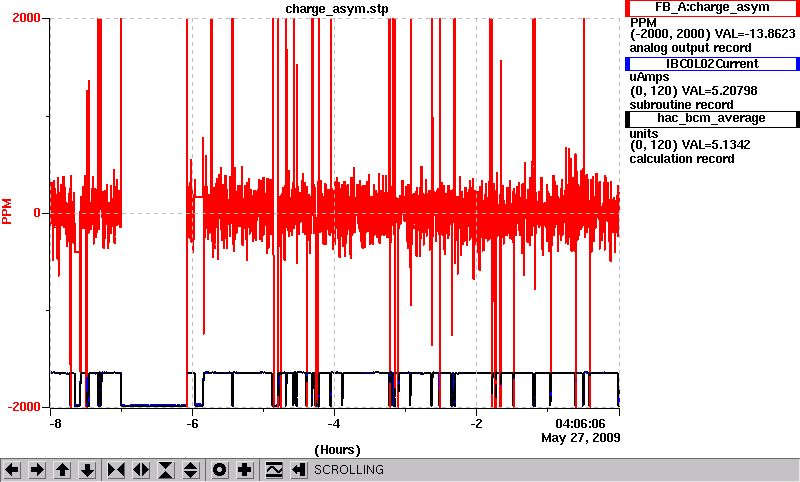
Task: Click the -2000 y-axis tick label
Action: (23, 407)
